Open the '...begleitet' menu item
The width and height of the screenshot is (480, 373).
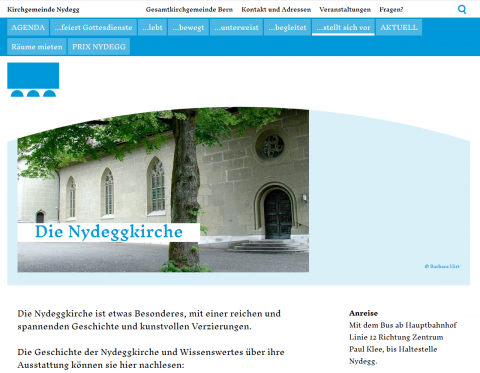287,27
